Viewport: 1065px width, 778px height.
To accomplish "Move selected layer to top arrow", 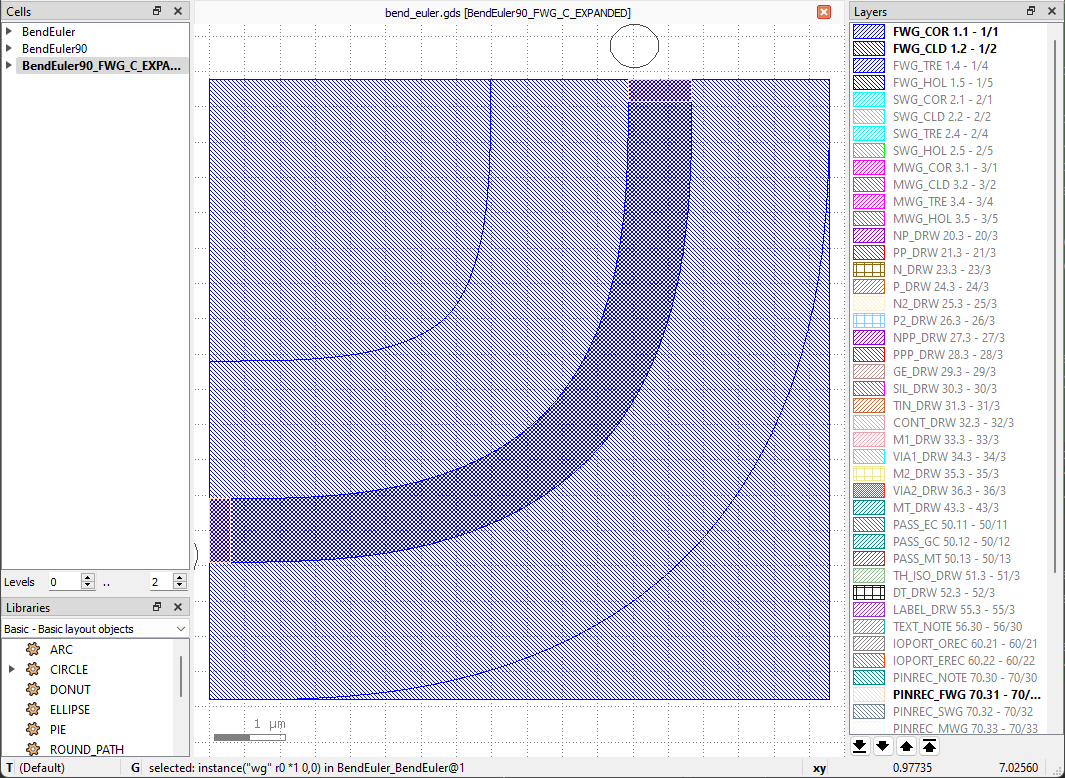I will point(929,746).
